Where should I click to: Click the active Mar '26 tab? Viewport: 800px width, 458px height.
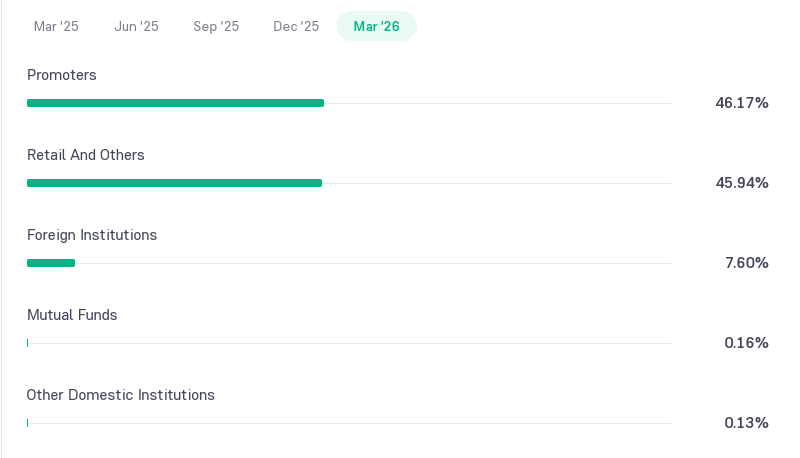pos(377,26)
